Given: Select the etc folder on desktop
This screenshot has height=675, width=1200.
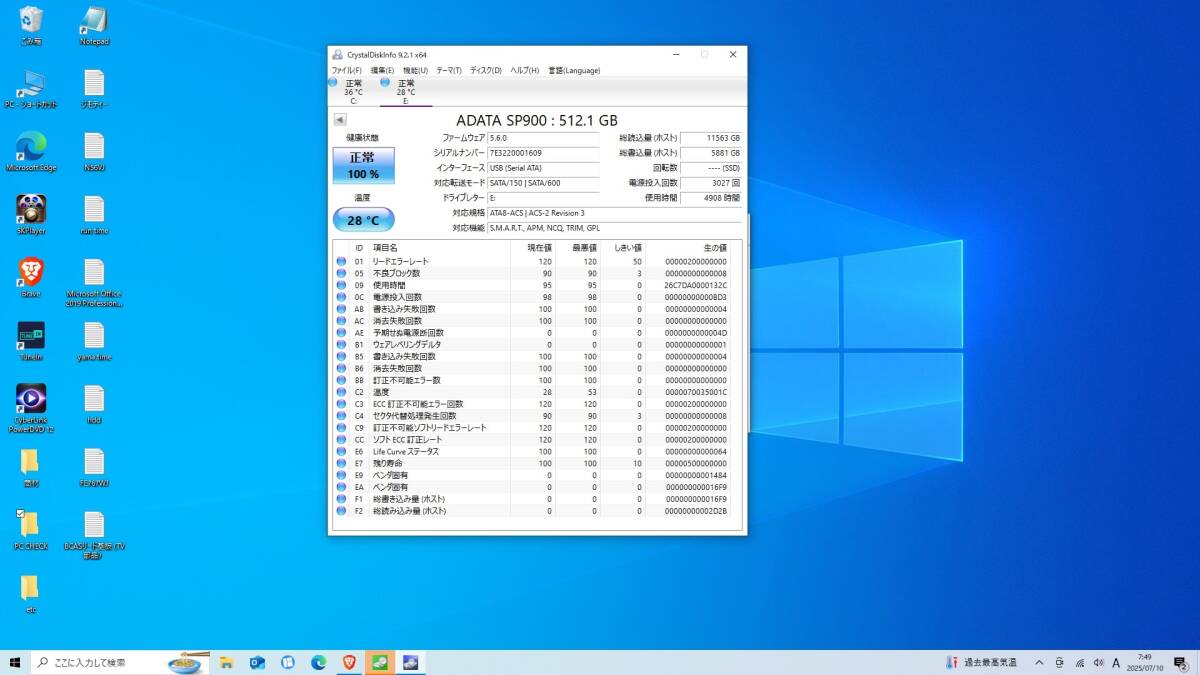Looking at the screenshot, I should (31, 593).
